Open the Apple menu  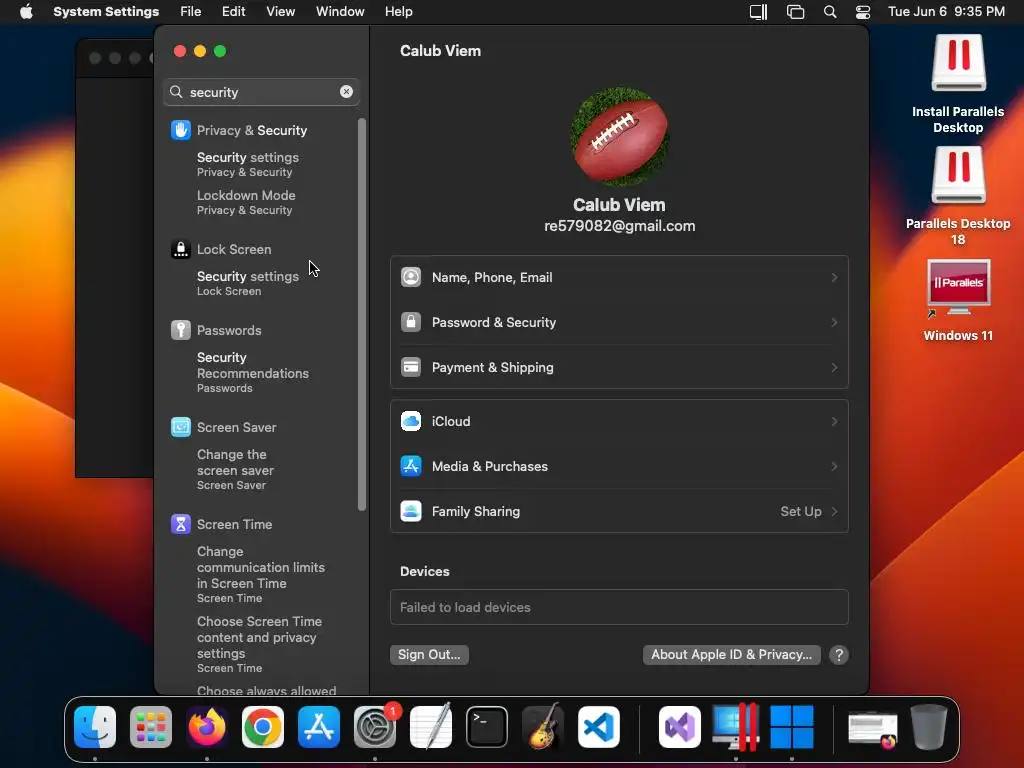click(x=26, y=12)
